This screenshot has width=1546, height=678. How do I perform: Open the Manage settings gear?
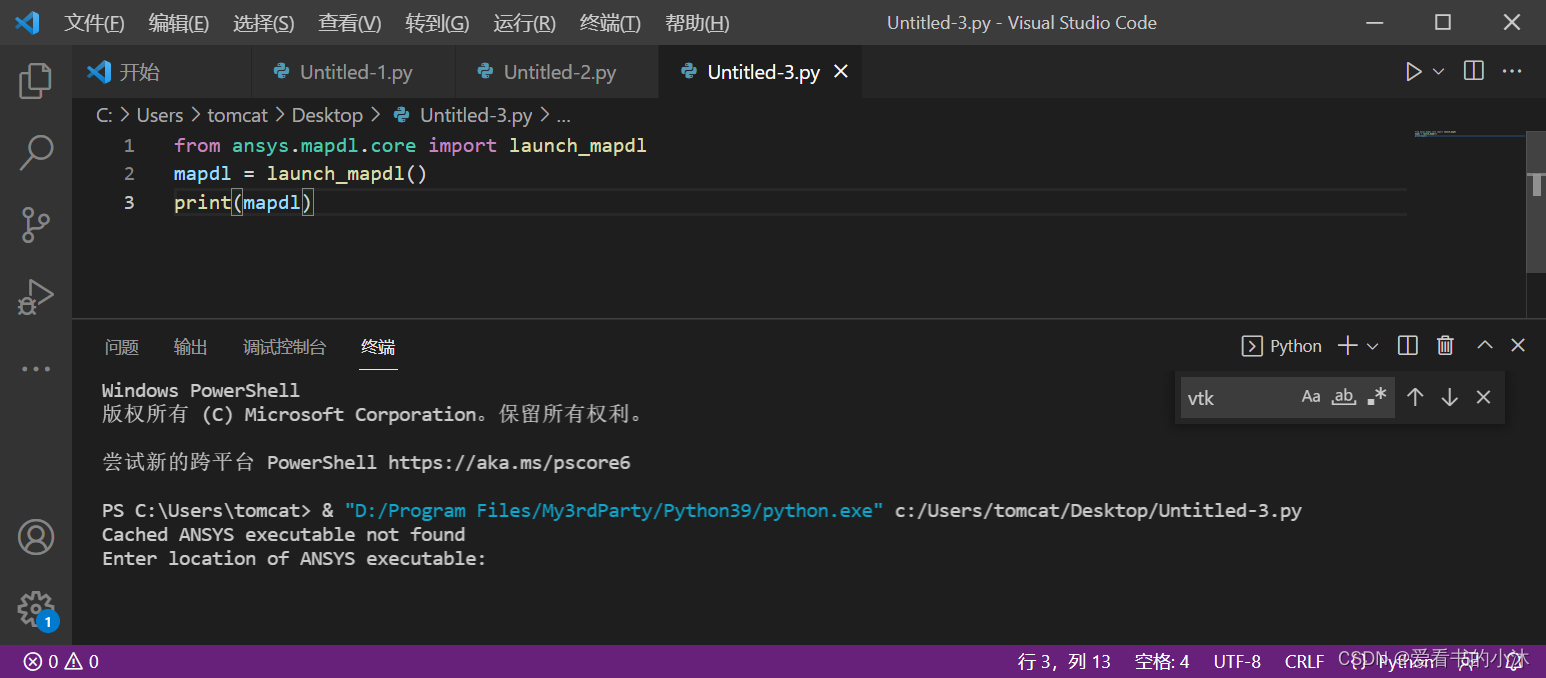point(36,608)
